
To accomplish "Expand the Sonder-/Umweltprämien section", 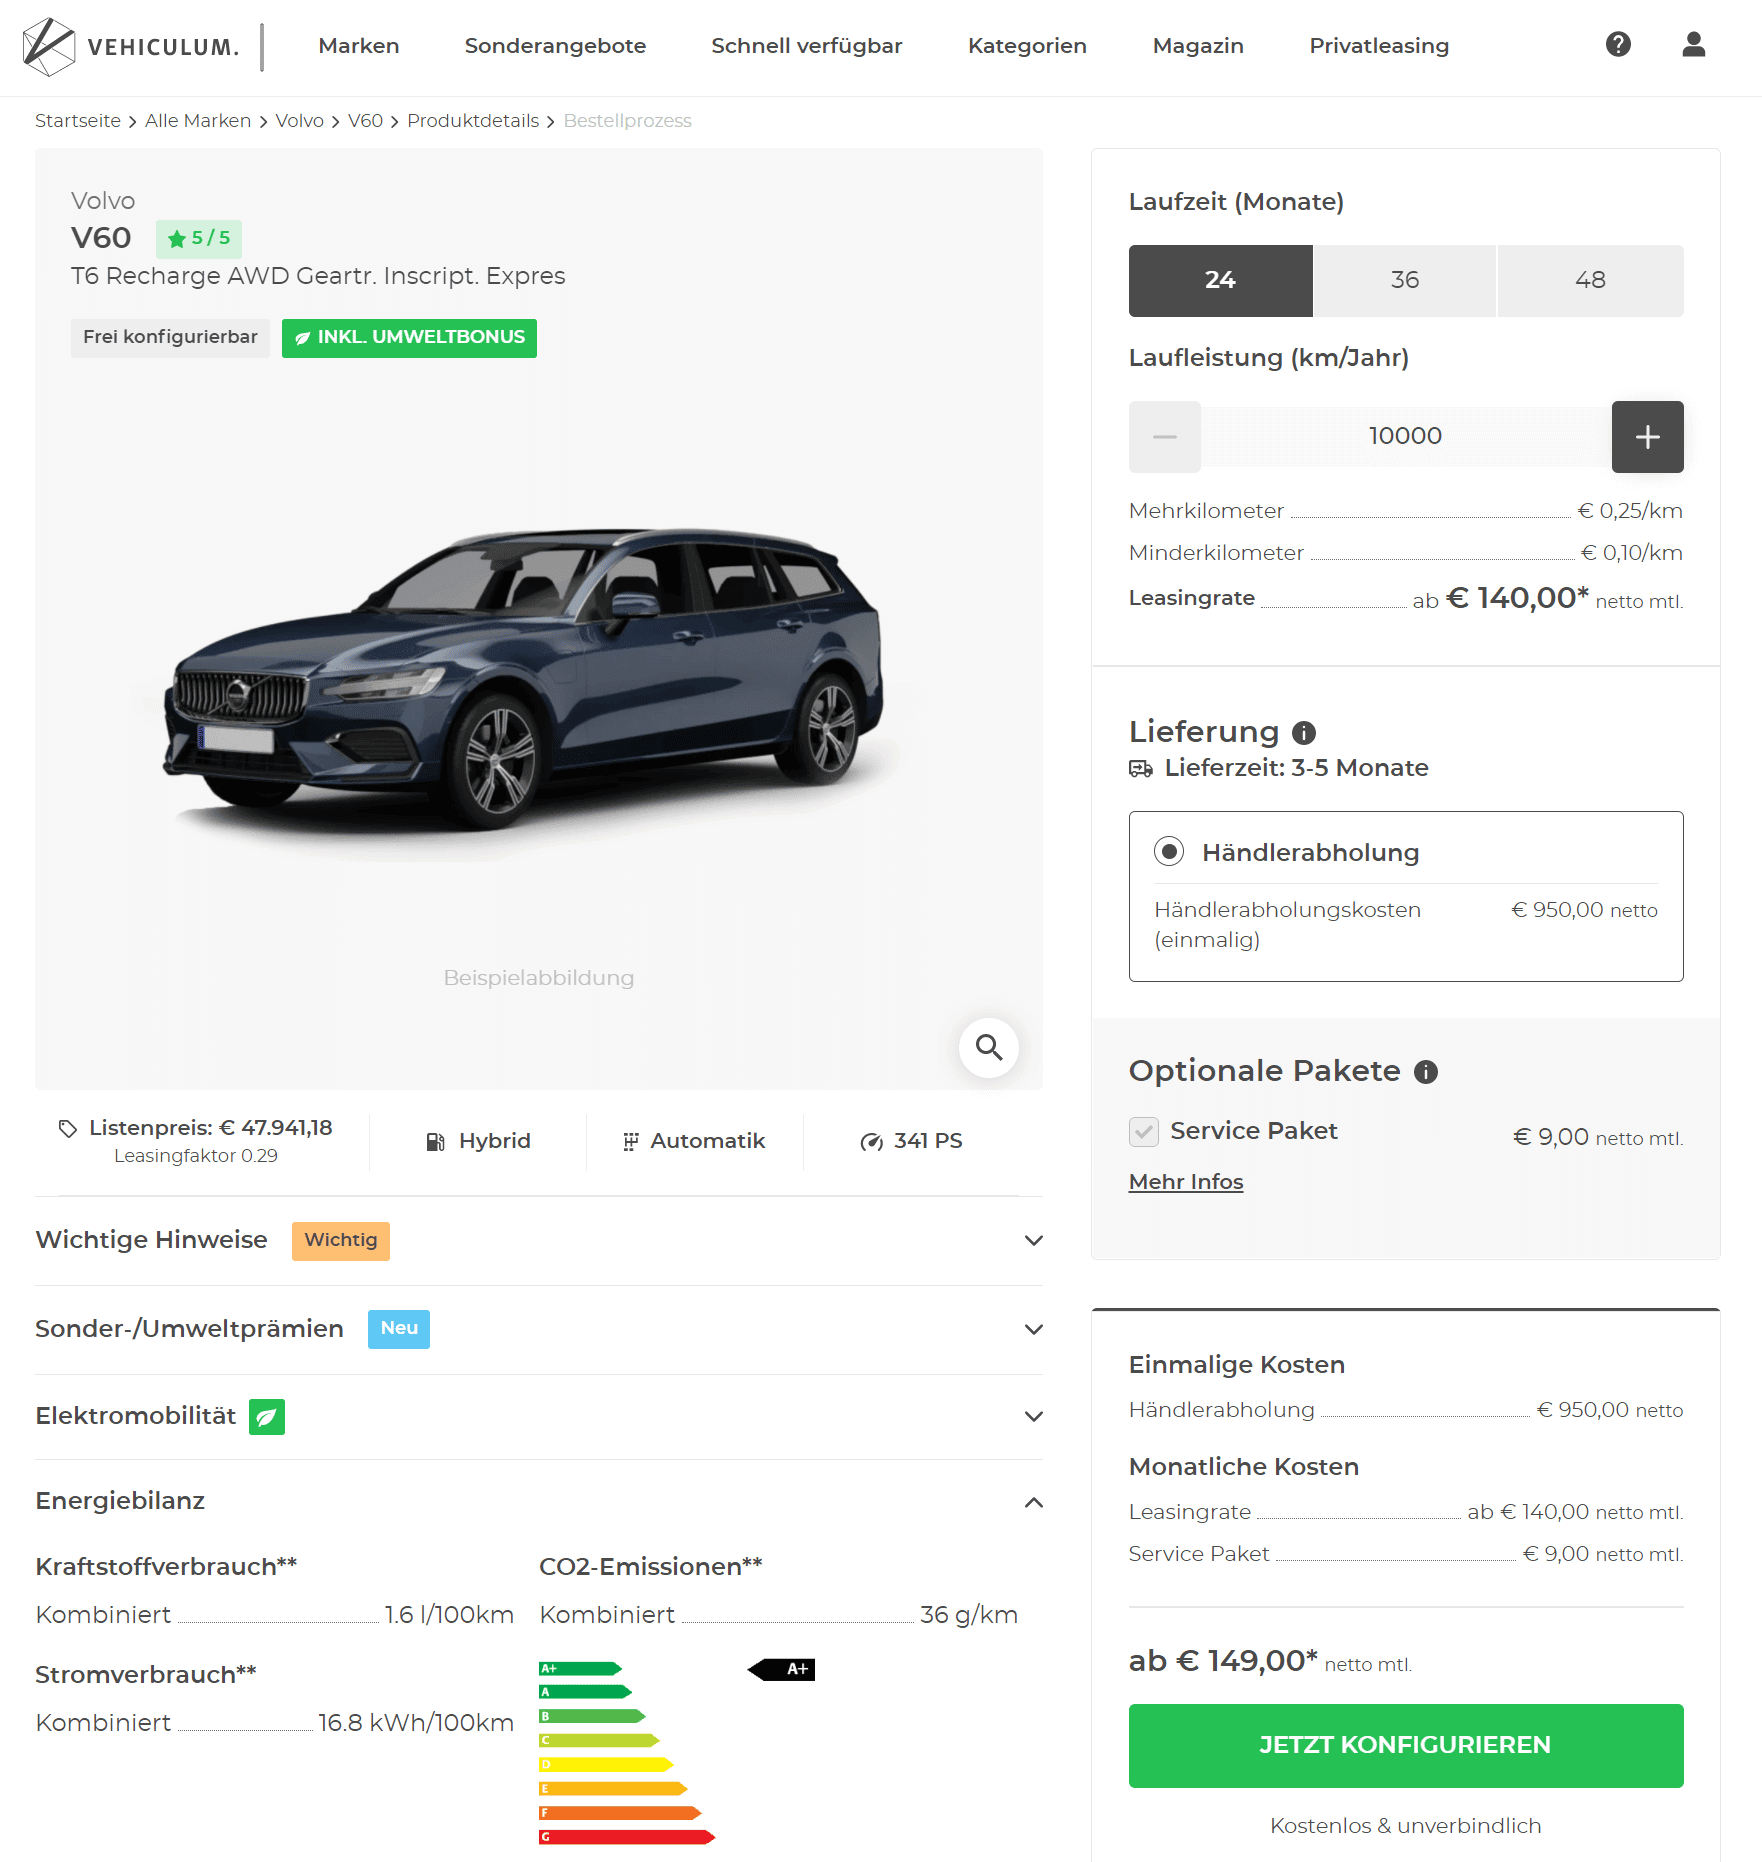I will 539,1329.
